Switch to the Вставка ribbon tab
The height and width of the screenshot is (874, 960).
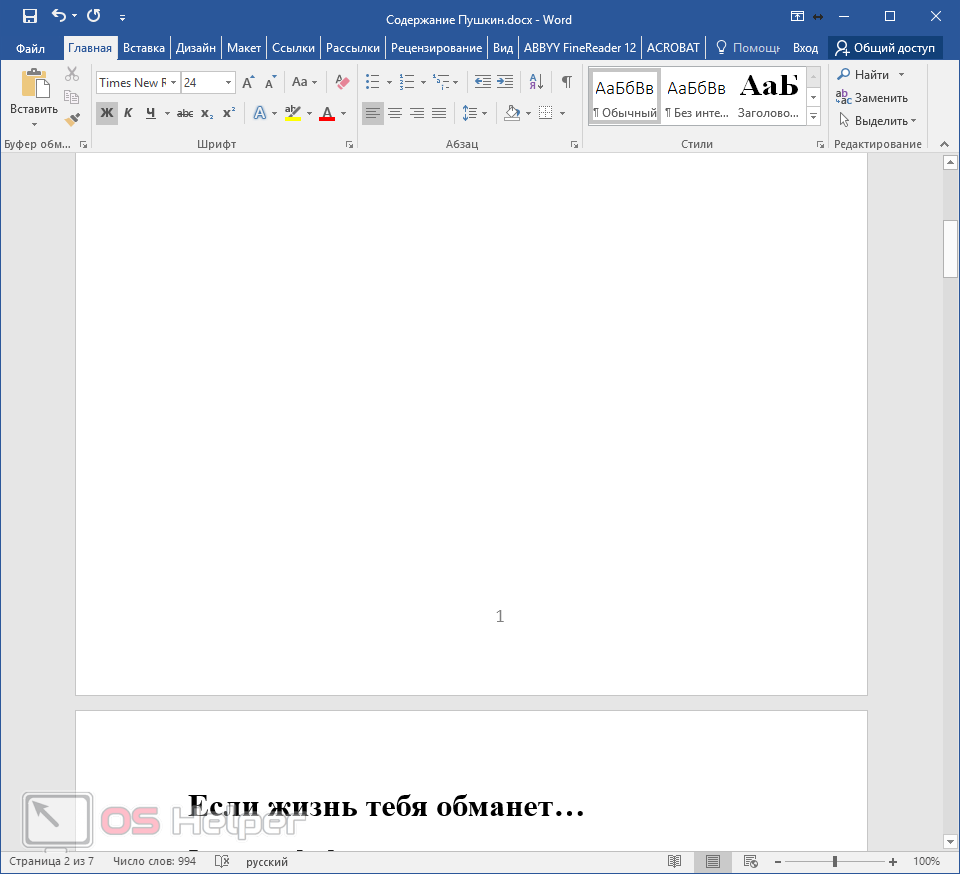(x=144, y=48)
